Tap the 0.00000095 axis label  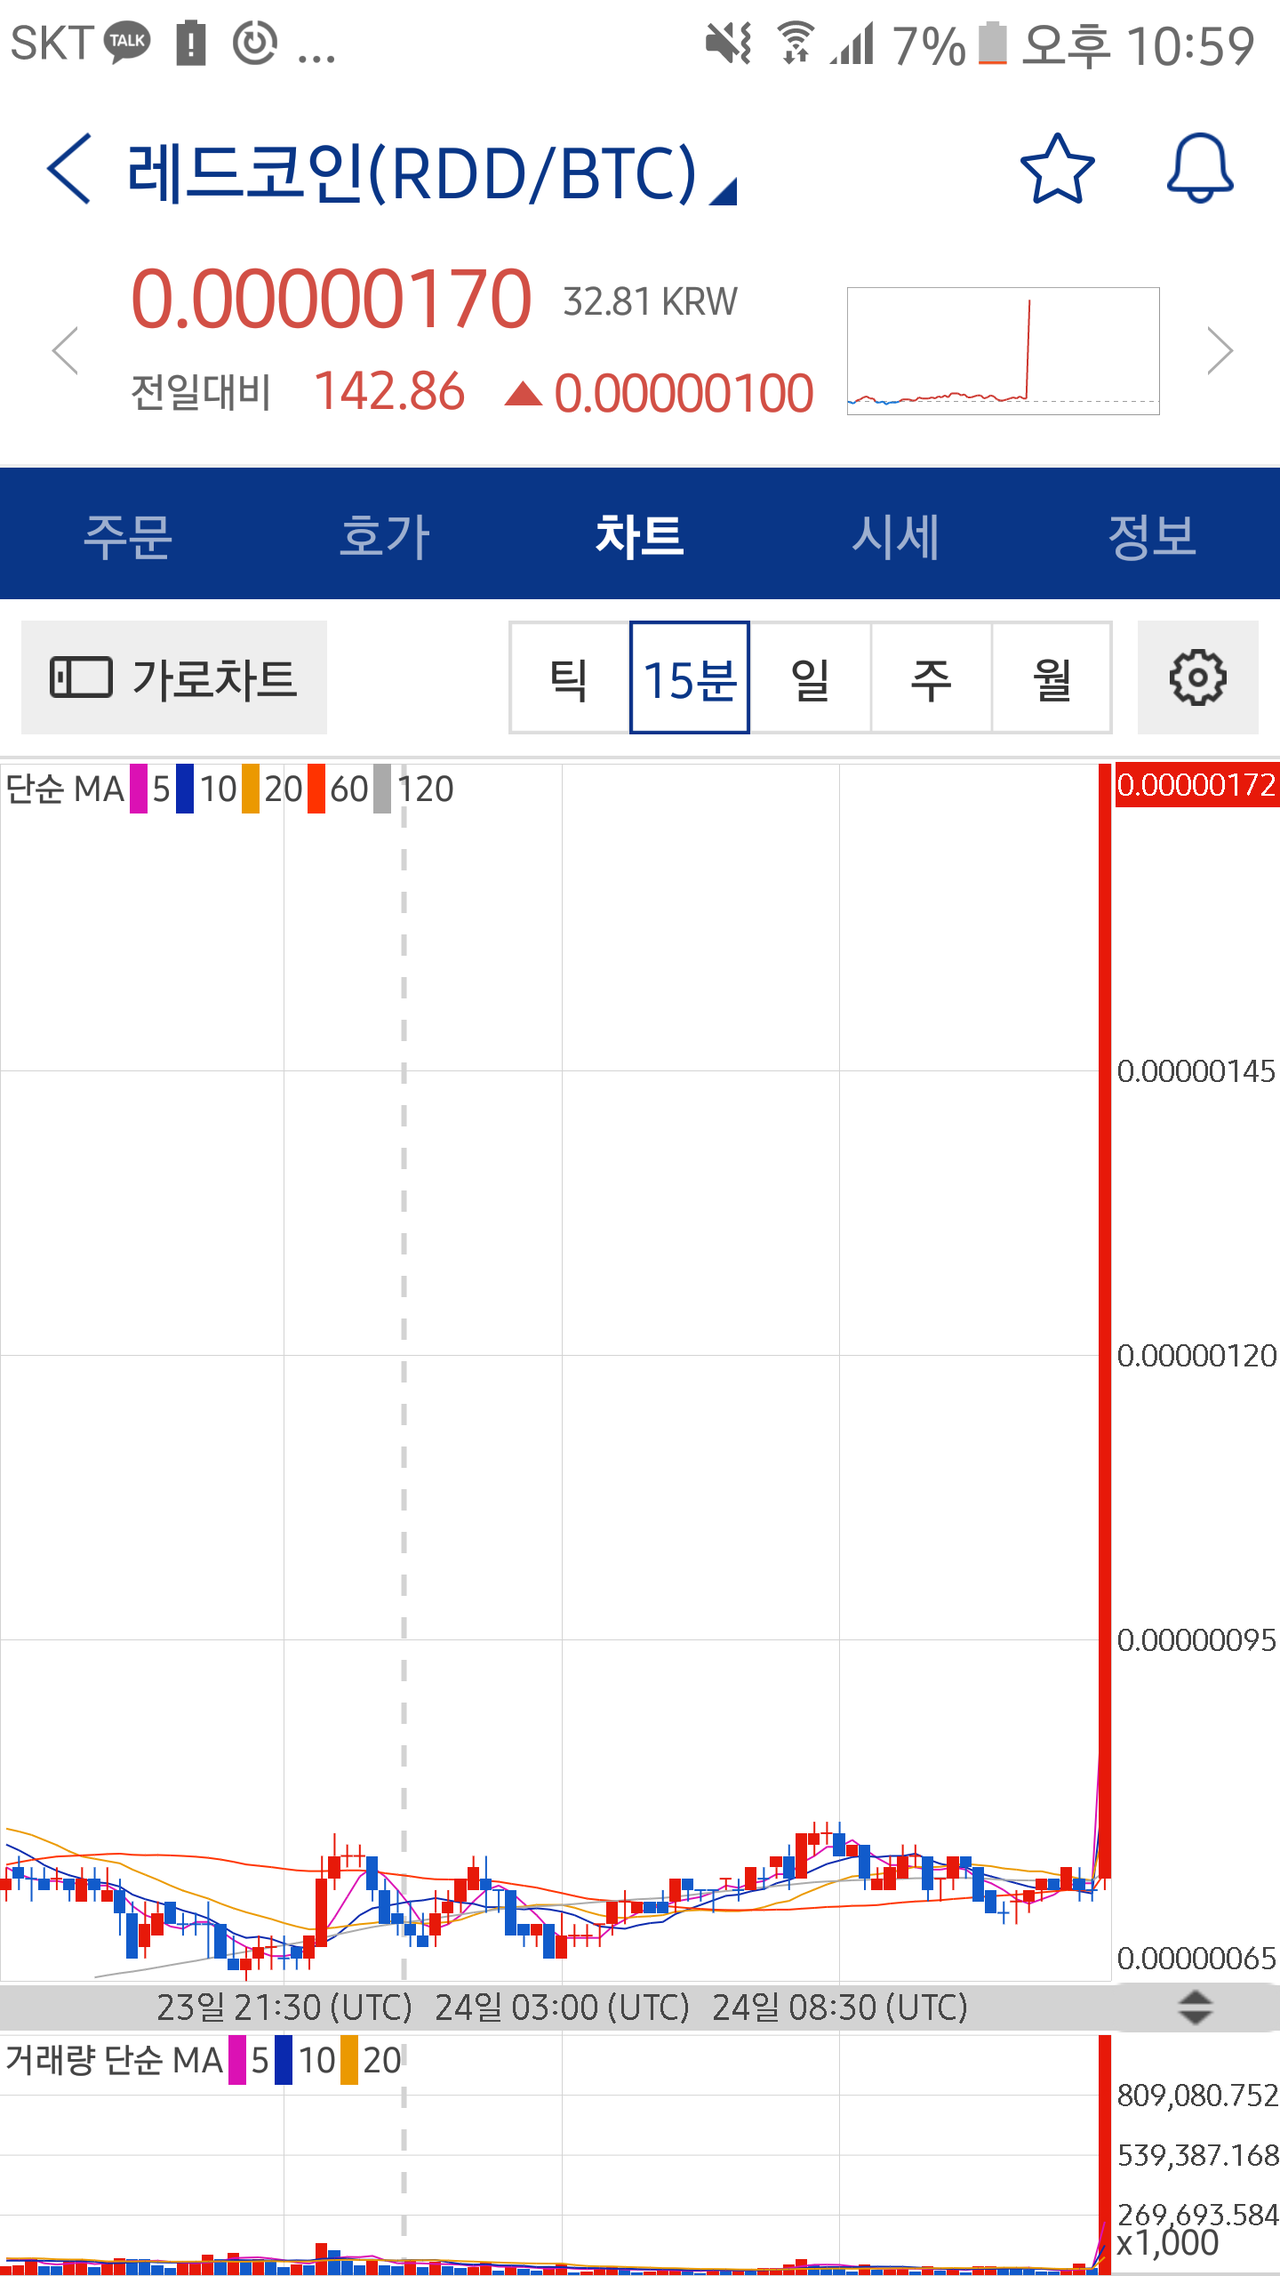tap(1196, 1640)
